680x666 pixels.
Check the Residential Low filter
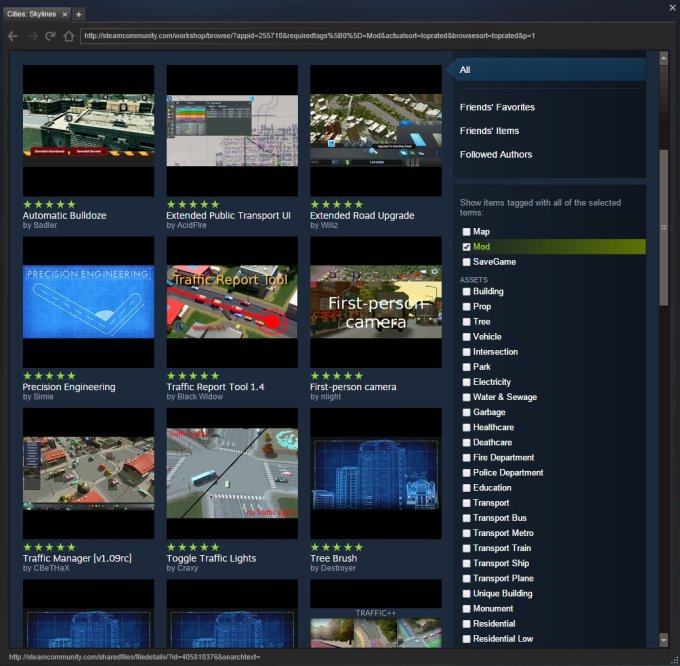click(x=466, y=639)
